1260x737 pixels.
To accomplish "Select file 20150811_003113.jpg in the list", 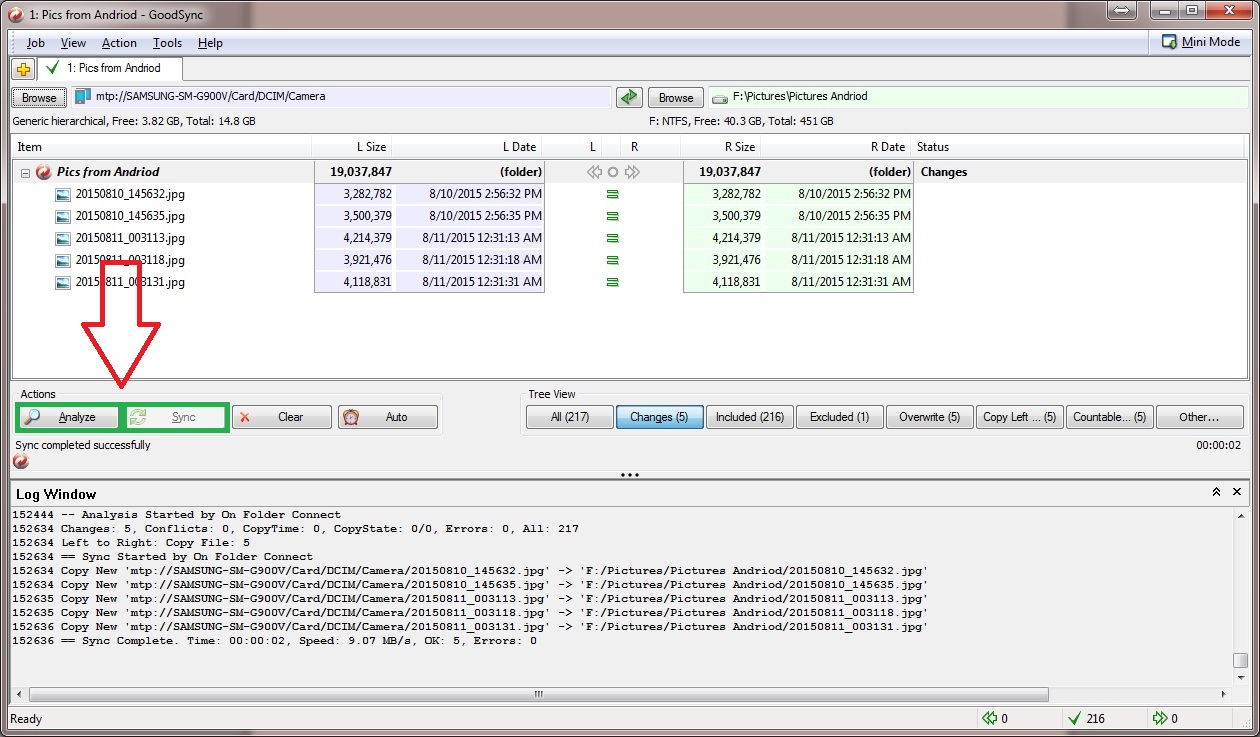I will point(130,238).
